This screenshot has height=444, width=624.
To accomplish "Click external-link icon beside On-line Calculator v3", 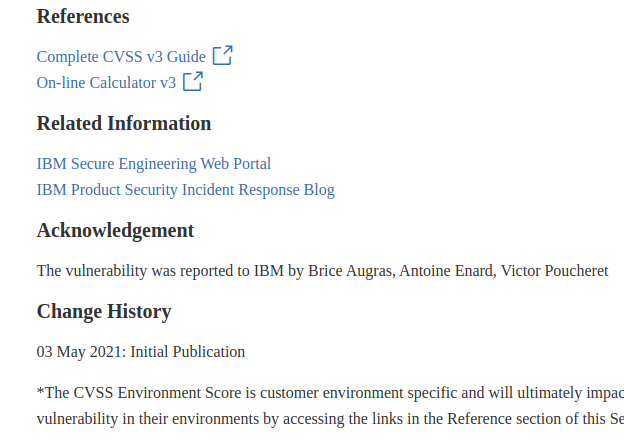I will [192, 82].
